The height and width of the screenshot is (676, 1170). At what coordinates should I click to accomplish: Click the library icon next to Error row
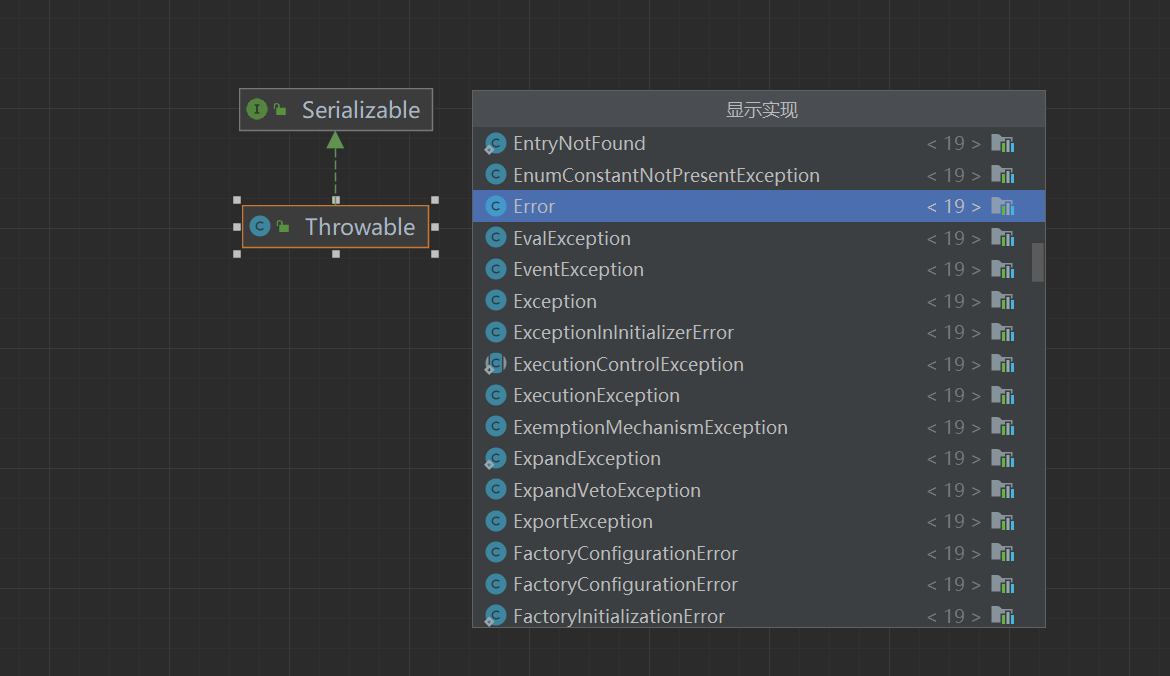tap(1003, 205)
